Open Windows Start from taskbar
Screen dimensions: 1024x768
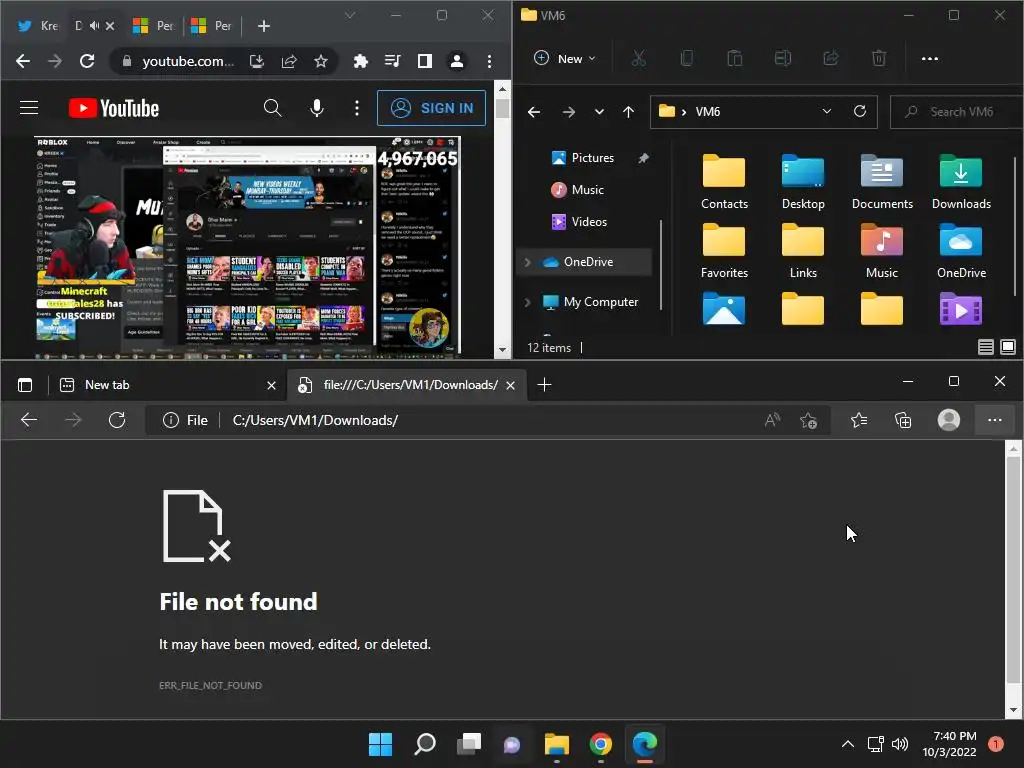point(380,744)
